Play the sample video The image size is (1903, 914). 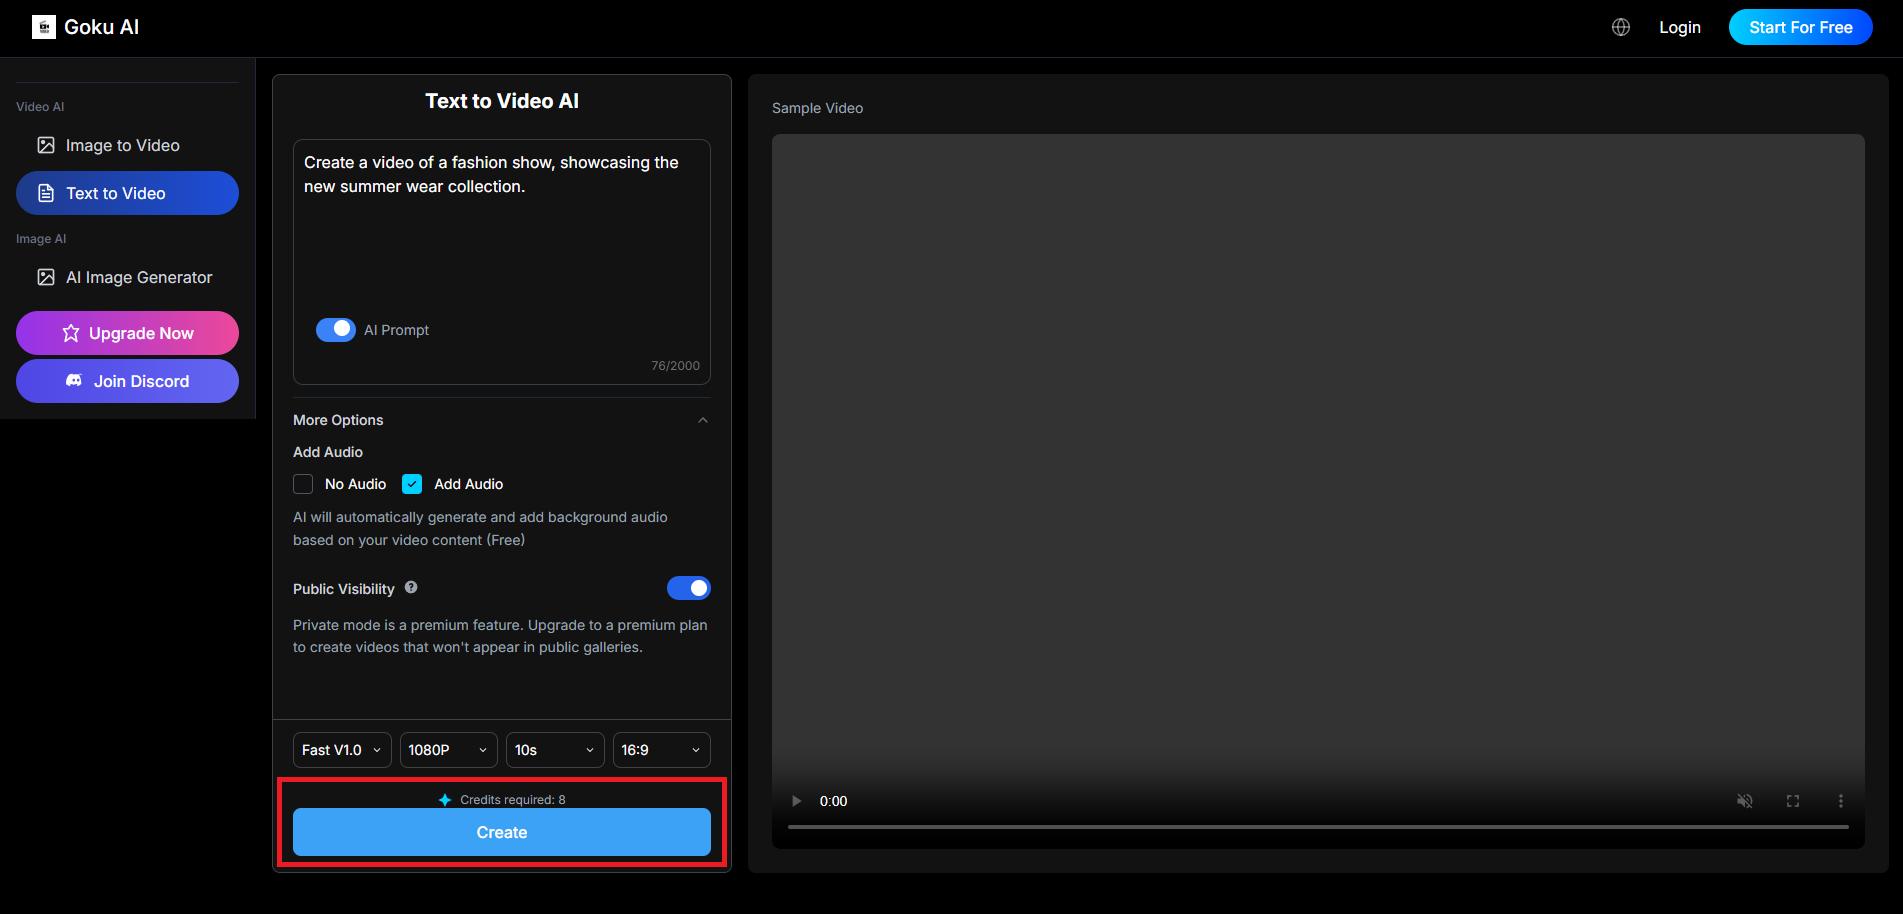click(796, 801)
